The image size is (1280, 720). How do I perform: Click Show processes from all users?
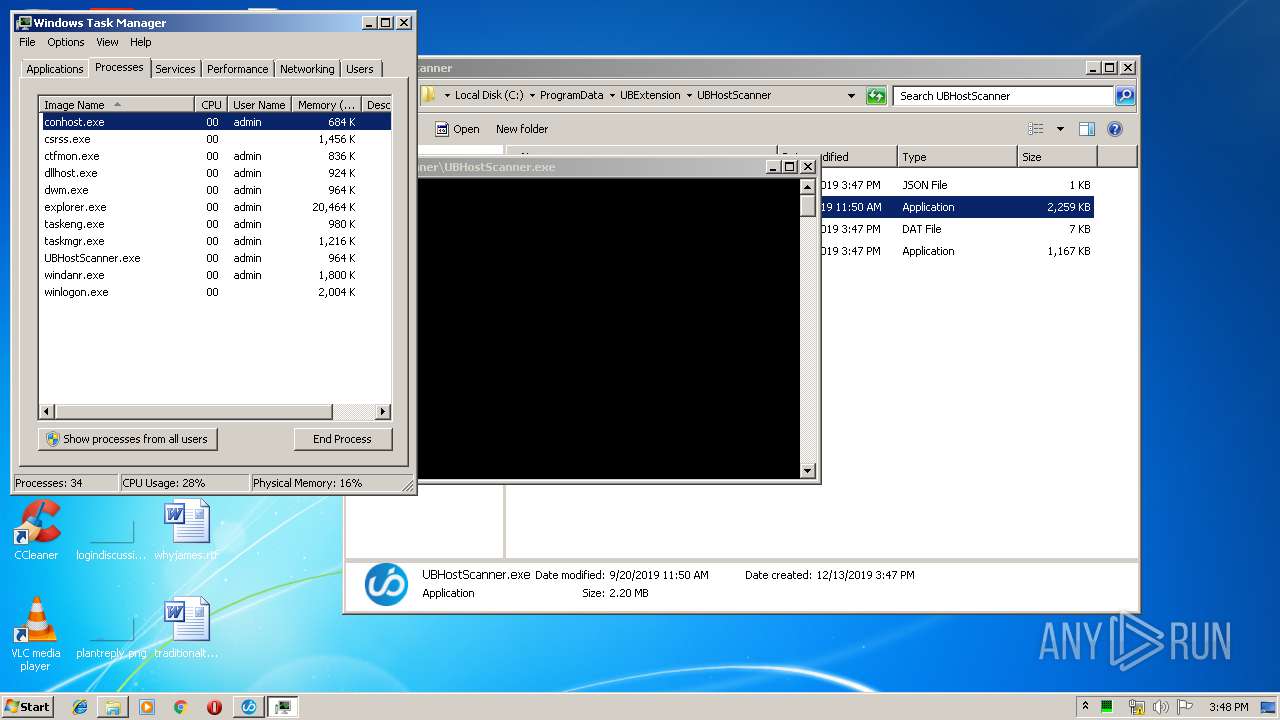(x=127, y=439)
